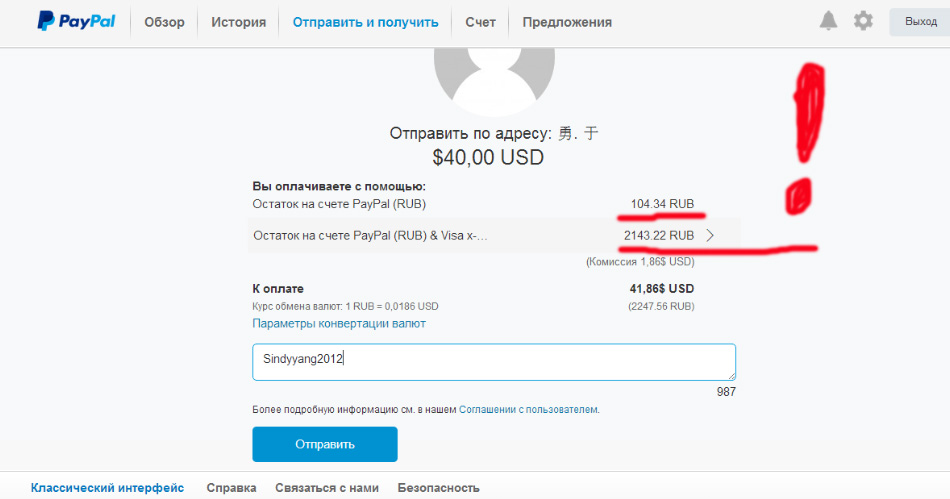Open the Счет tab
Image resolution: width=950 pixels, height=499 pixels.
pos(480,22)
